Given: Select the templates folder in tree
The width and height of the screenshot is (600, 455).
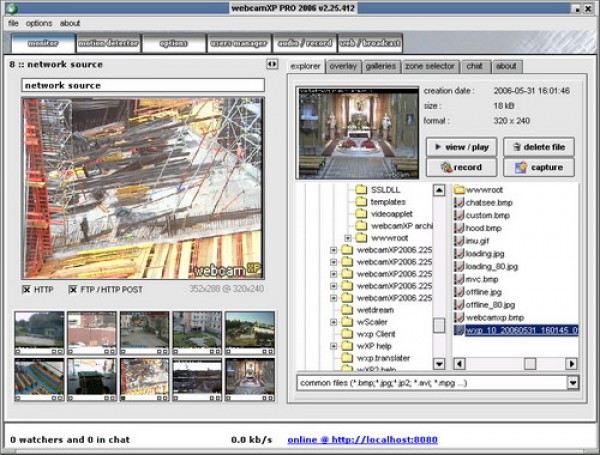Looking at the screenshot, I should pos(387,201).
